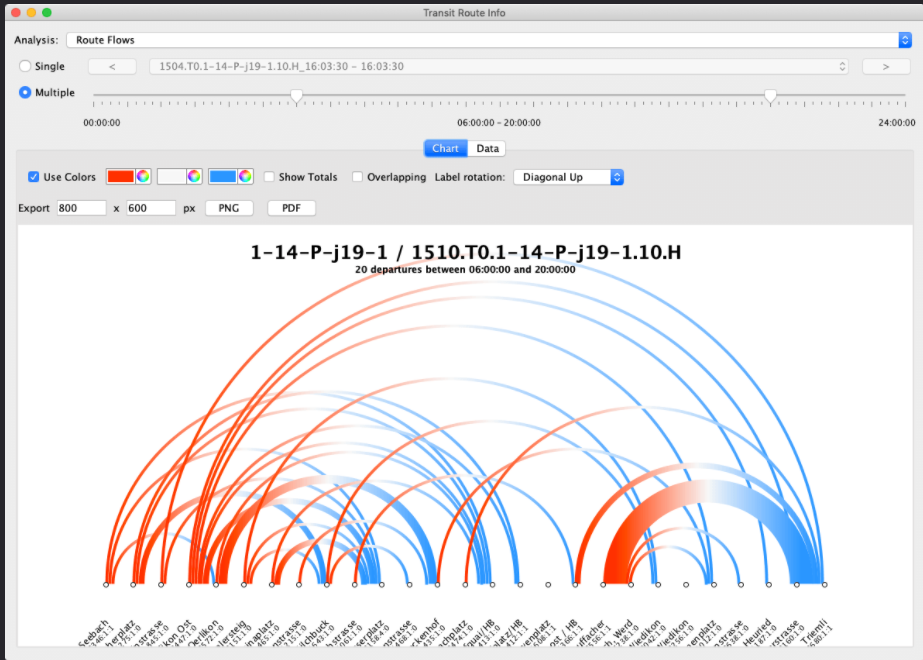The height and width of the screenshot is (660, 923).
Task: Click the end time slider handle
Action: [770, 96]
